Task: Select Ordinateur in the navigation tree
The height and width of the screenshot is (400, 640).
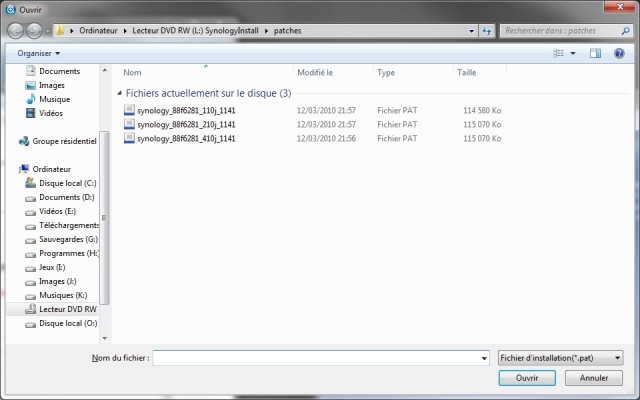Action: tap(52, 169)
